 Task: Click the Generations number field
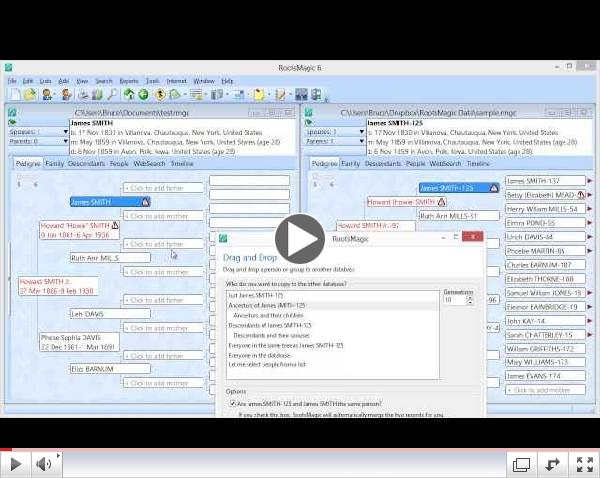click(x=454, y=300)
